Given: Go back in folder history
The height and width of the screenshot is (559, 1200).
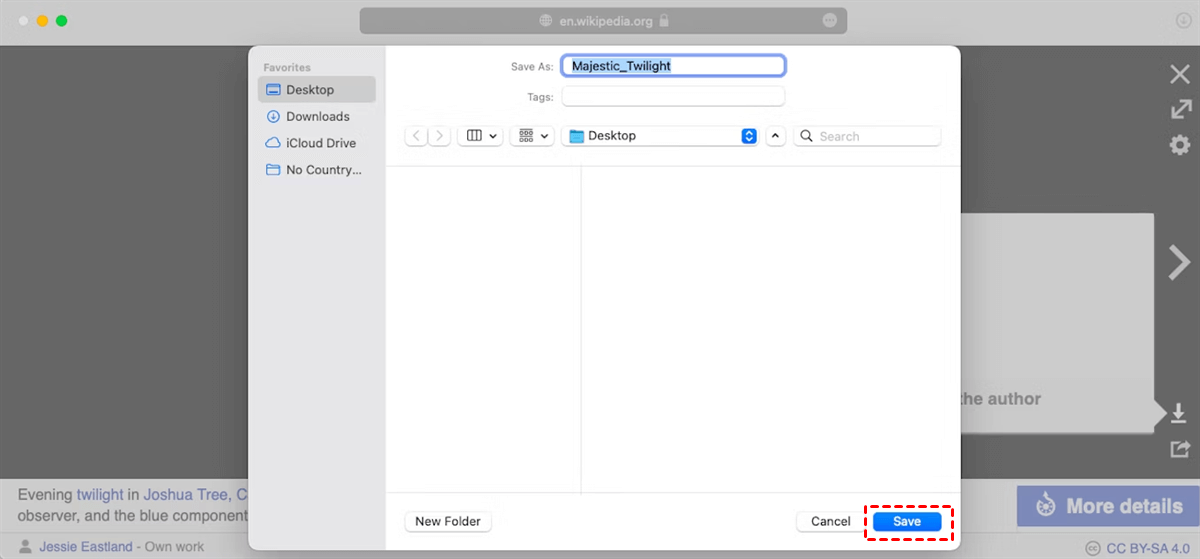Looking at the screenshot, I should (416, 136).
